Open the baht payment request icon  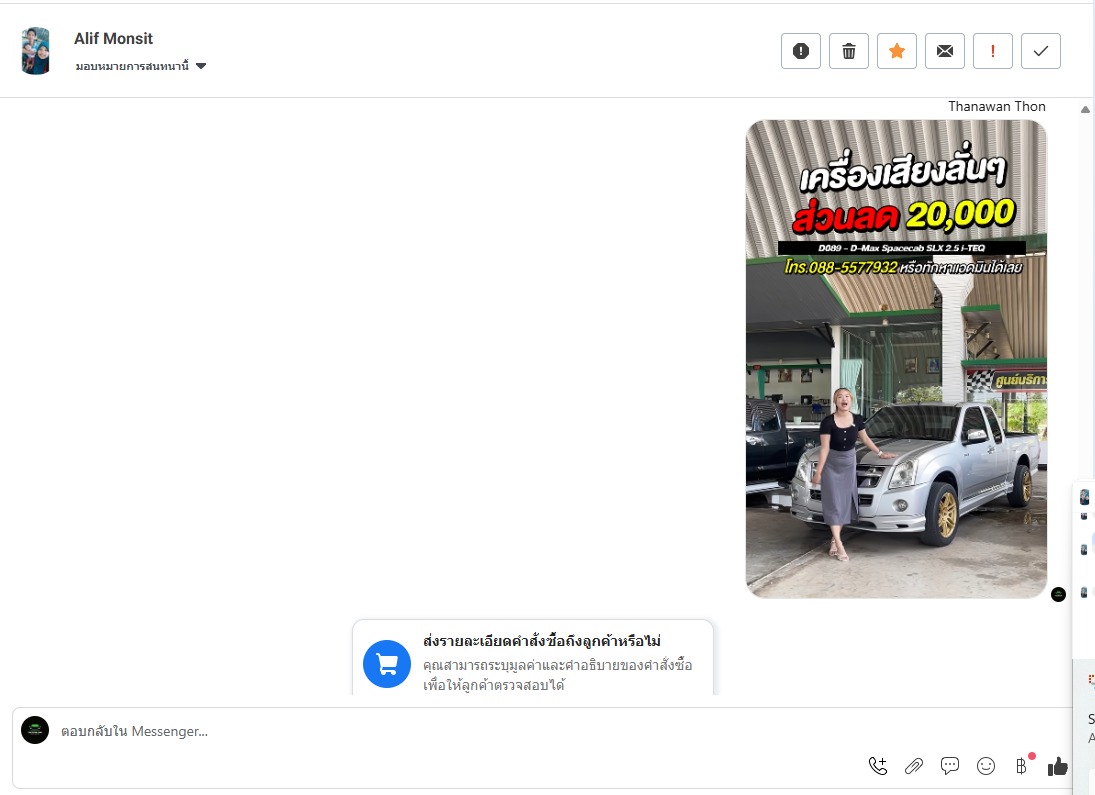(1022, 766)
